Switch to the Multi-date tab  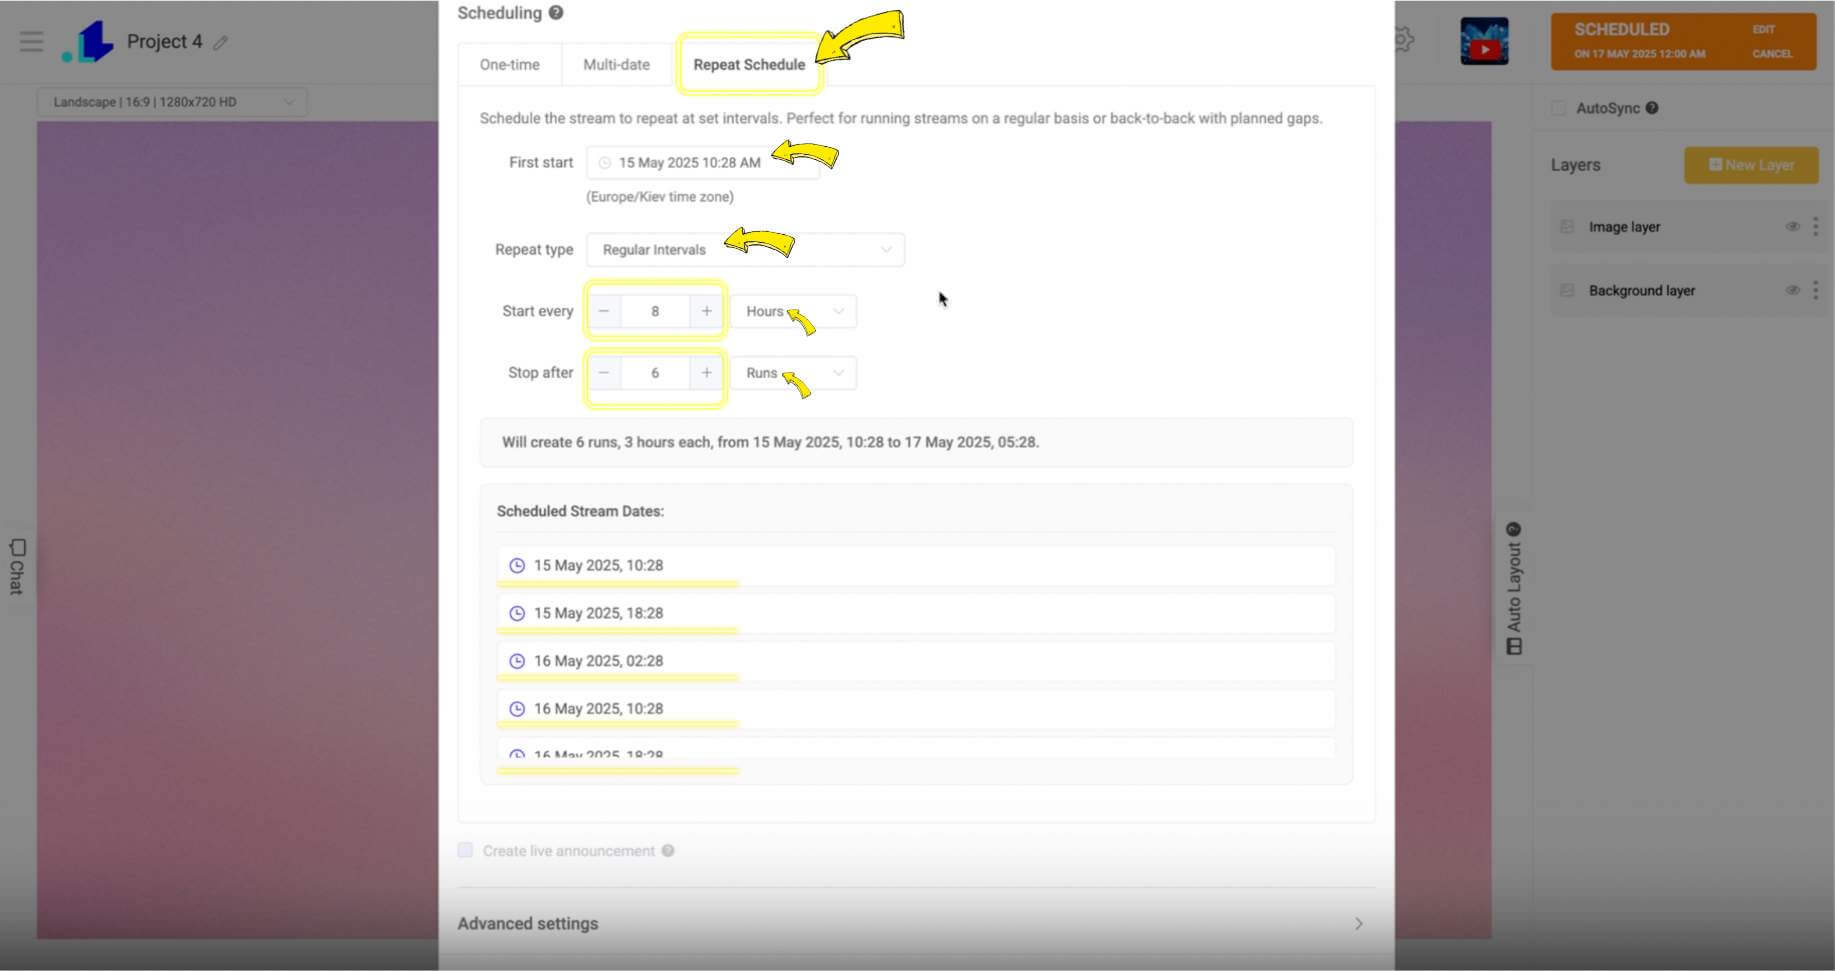pos(616,65)
